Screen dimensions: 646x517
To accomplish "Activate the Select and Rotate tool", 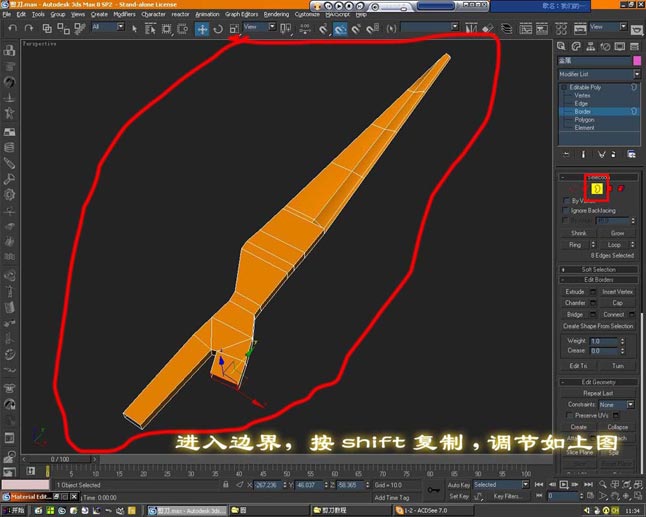I will coord(218,28).
